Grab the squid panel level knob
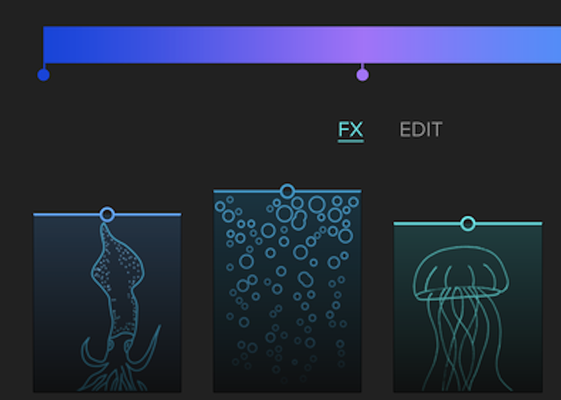561x400 pixels. (107, 214)
